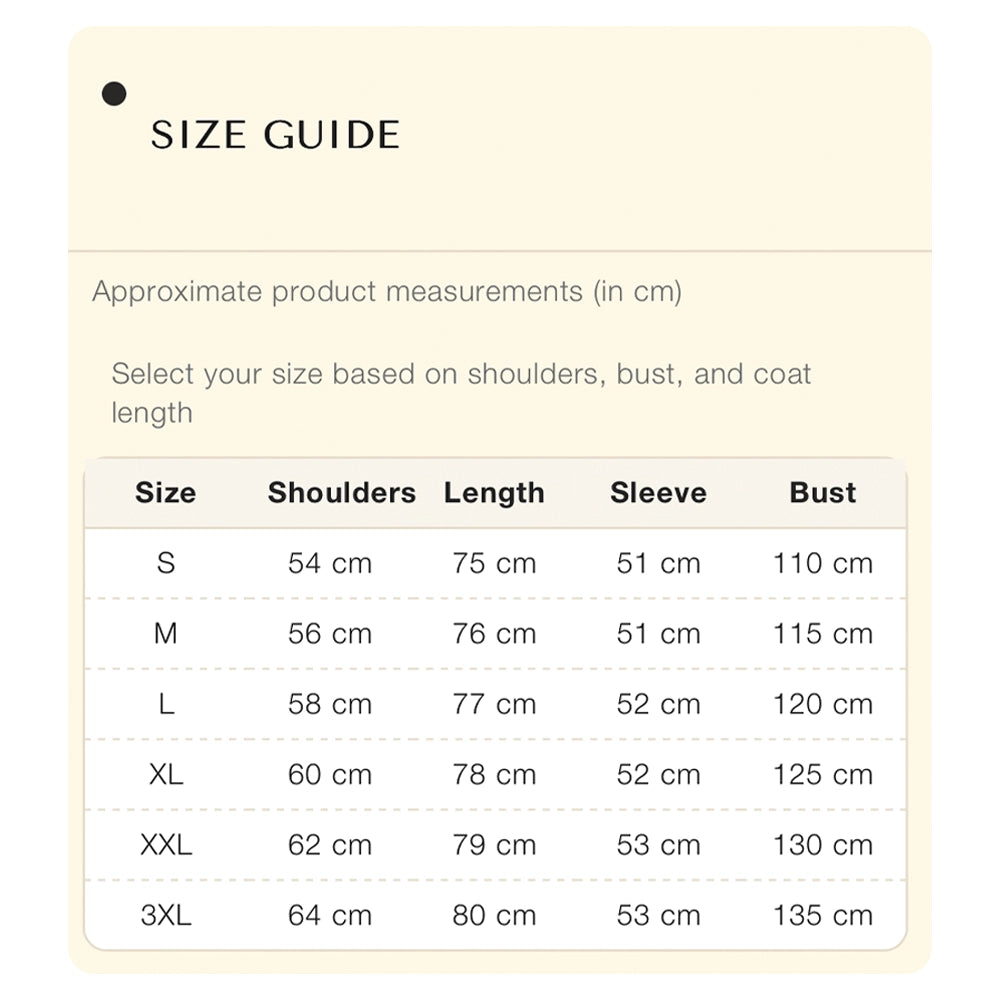Click the black bullet dot icon
Viewport: 1000px width, 1000px height.
[x=115, y=95]
